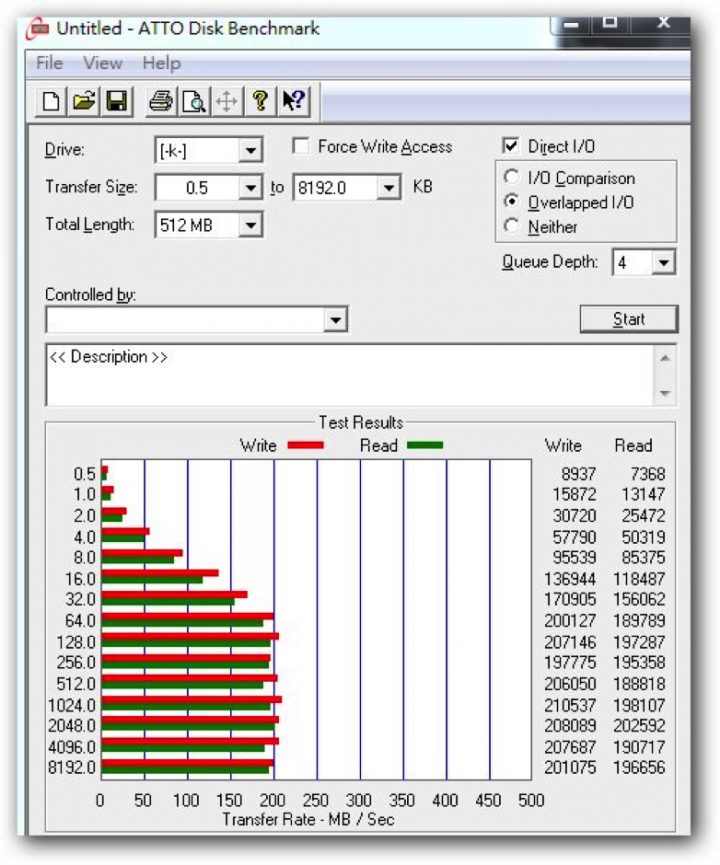
Task: Click the Save floppy disk icon
Action: [116, 102]
